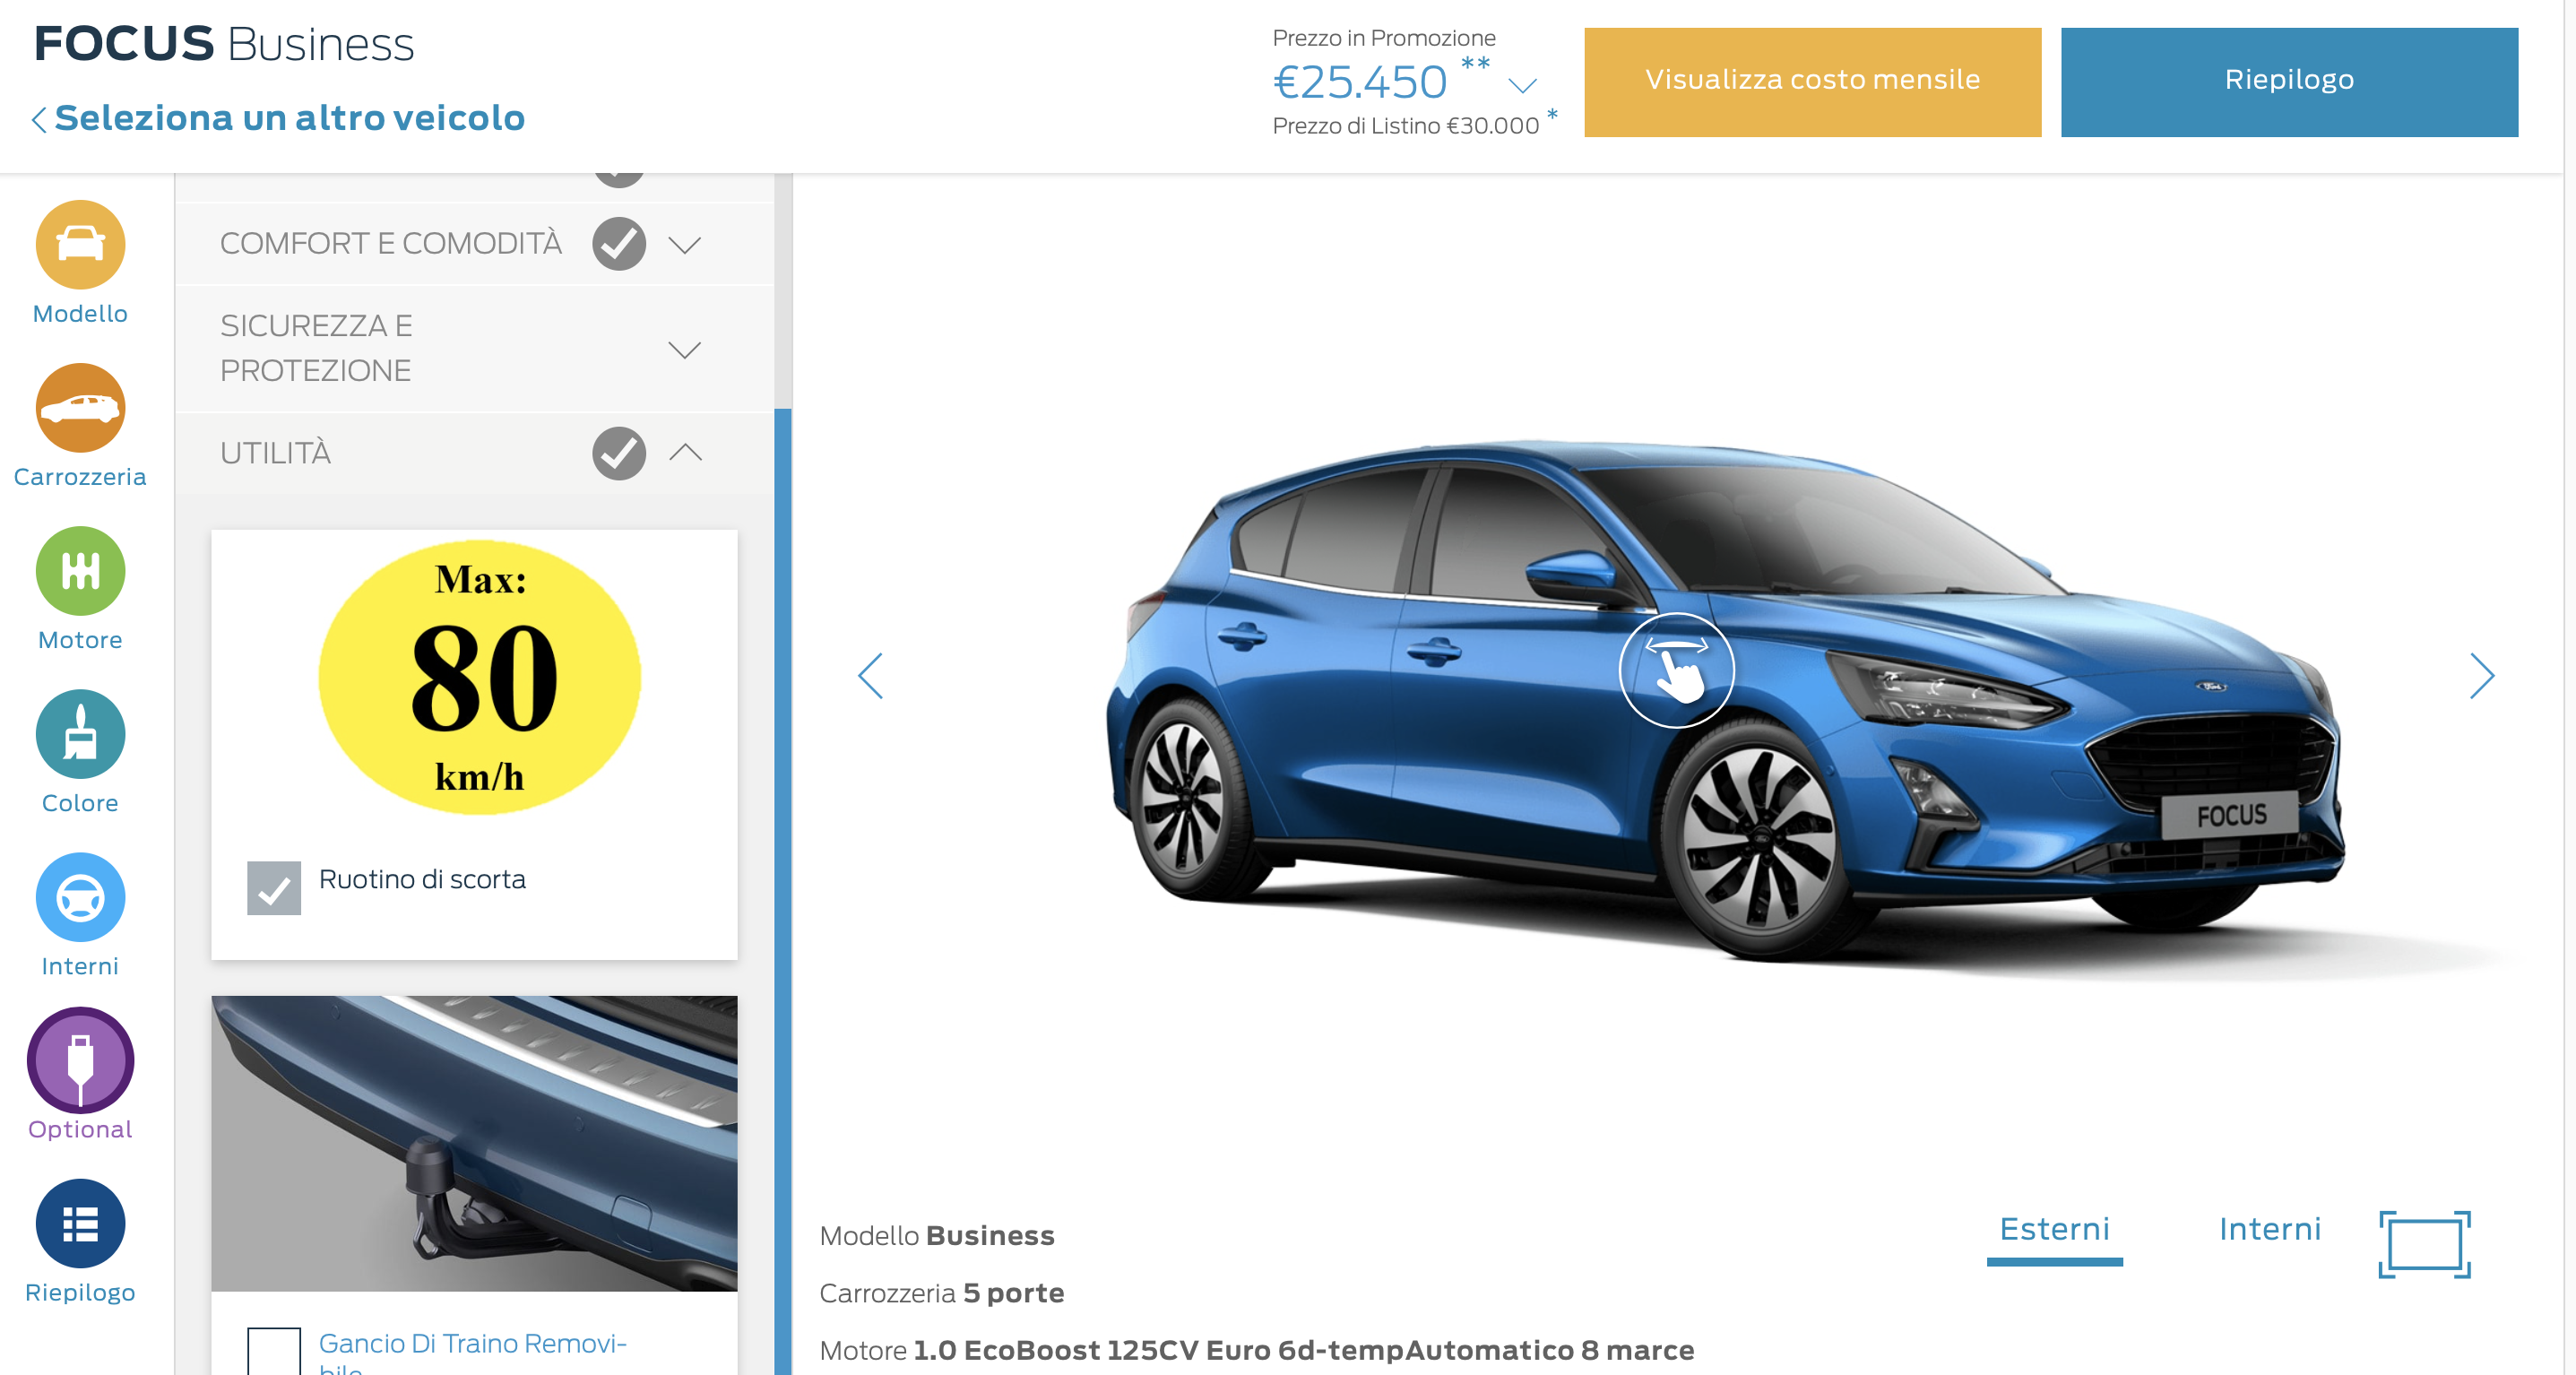Collapse the Utilità section
Viewport: 2576px width, 1375px height.
pos(685,453)
